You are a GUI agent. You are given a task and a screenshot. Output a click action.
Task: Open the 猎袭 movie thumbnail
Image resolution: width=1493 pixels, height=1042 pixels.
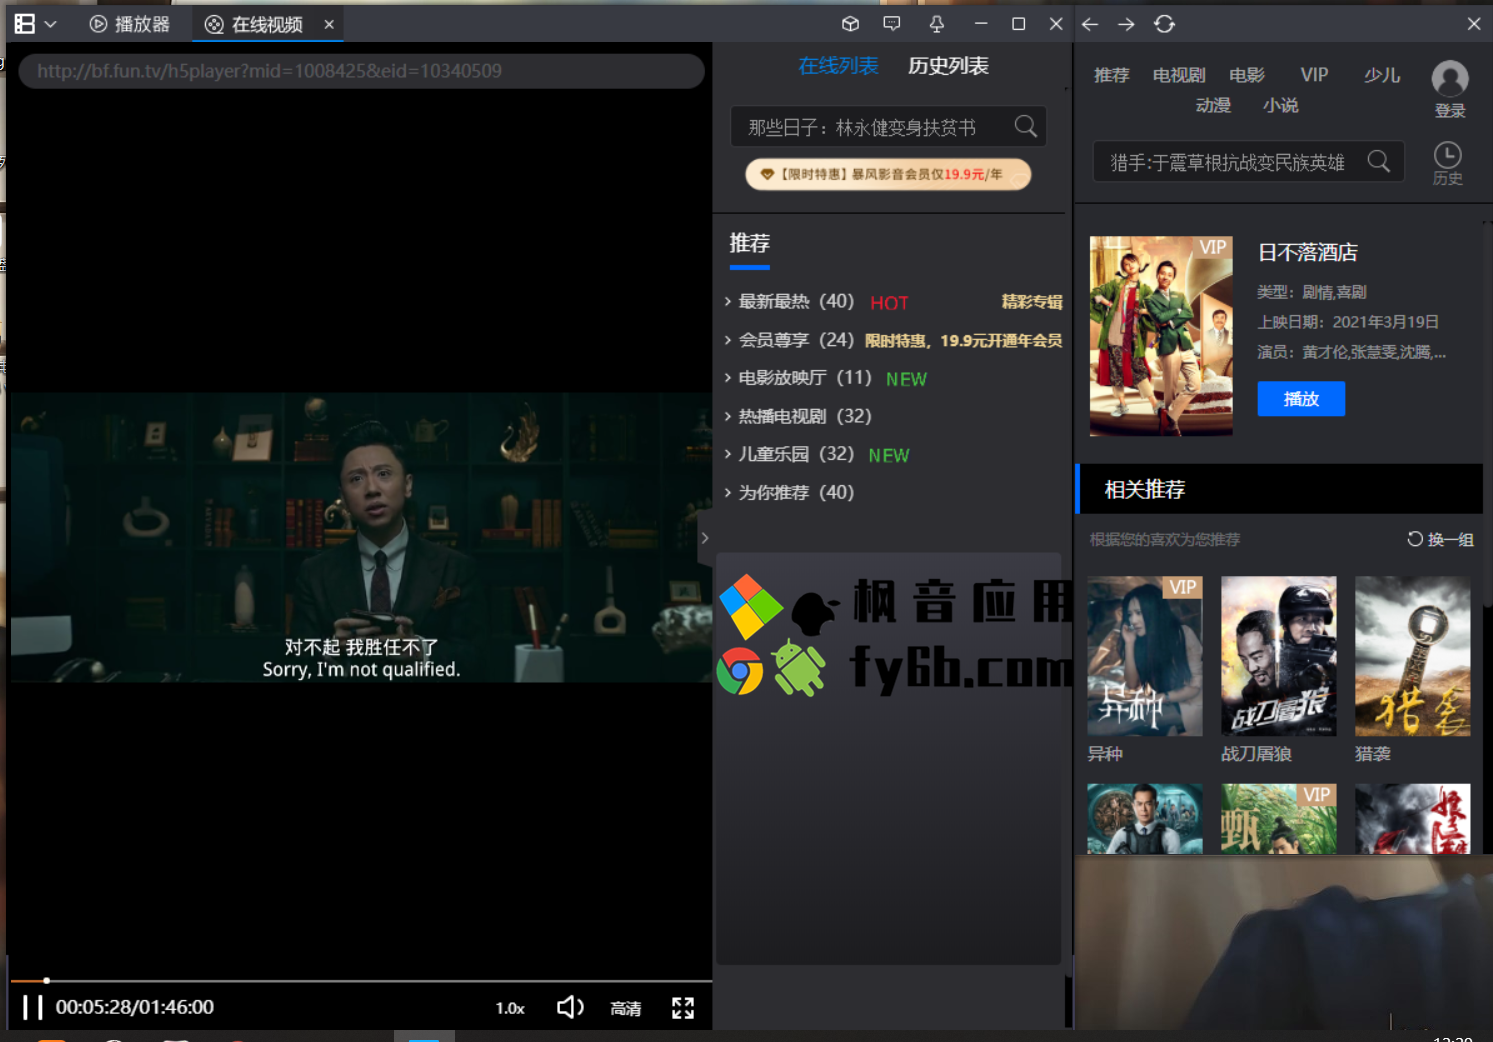click(1413, 656)
